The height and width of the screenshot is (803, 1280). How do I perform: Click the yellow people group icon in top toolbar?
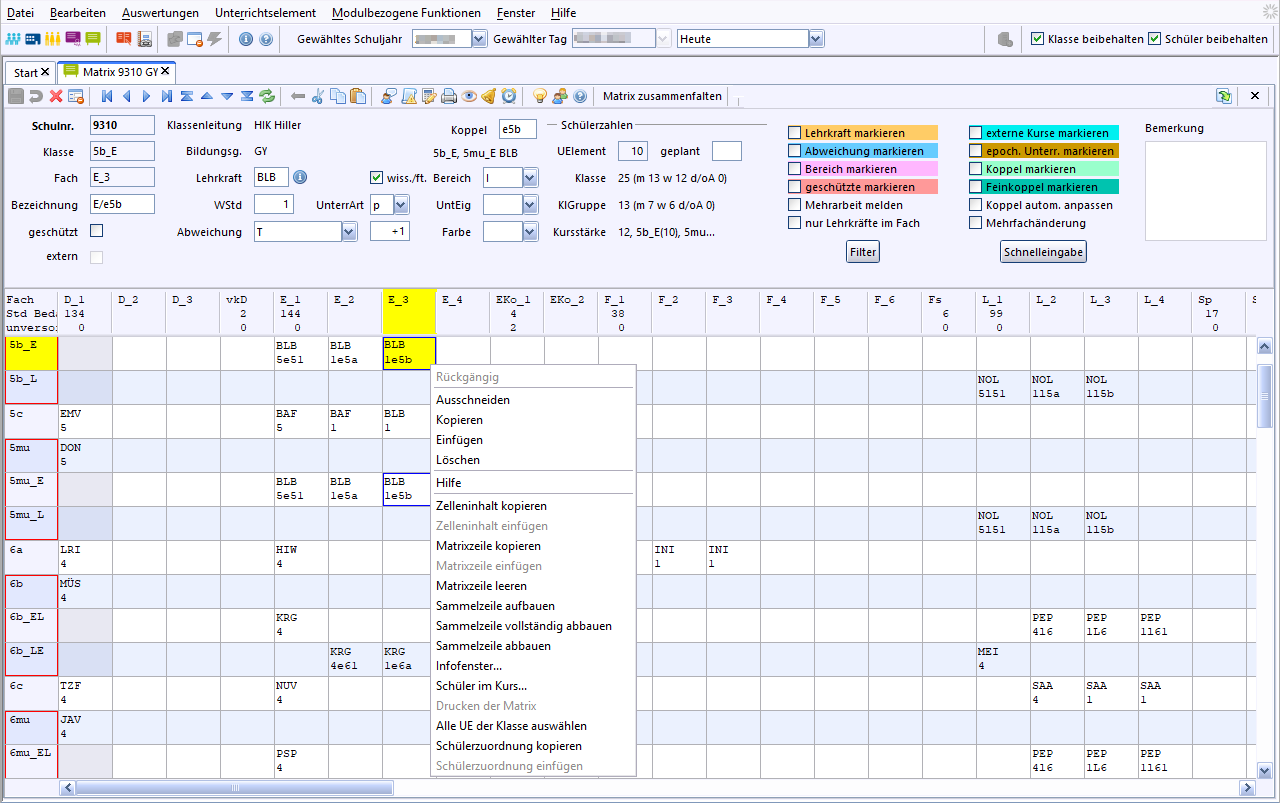click(x=53, y=39)
